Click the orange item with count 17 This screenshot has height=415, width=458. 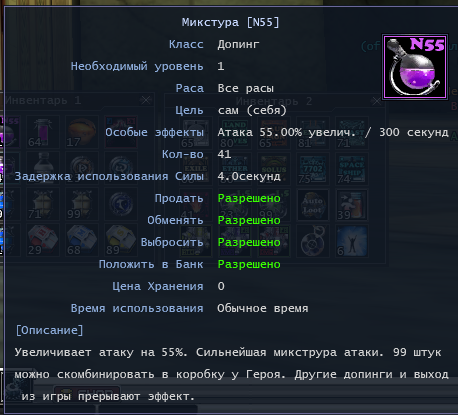point(82,132)
